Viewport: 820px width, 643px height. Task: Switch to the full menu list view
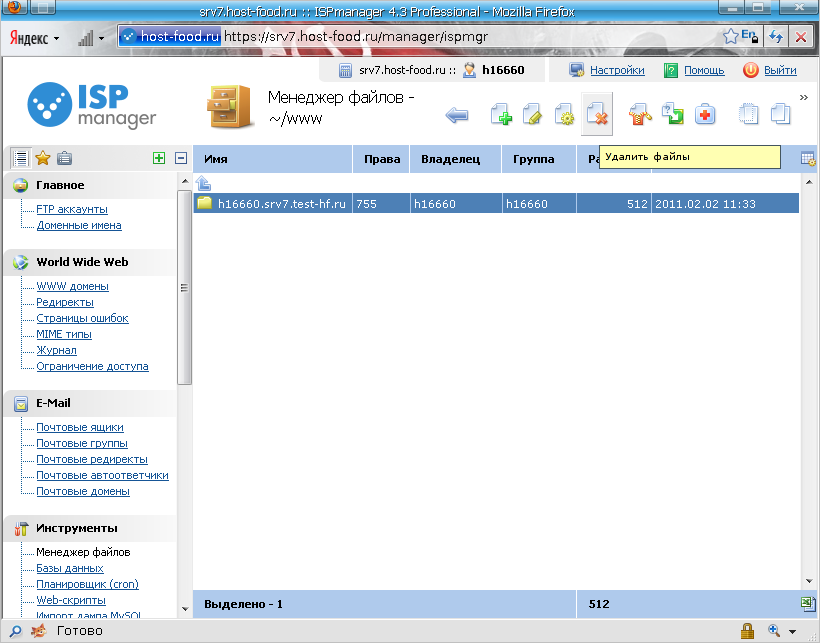[x=21, y=158]
